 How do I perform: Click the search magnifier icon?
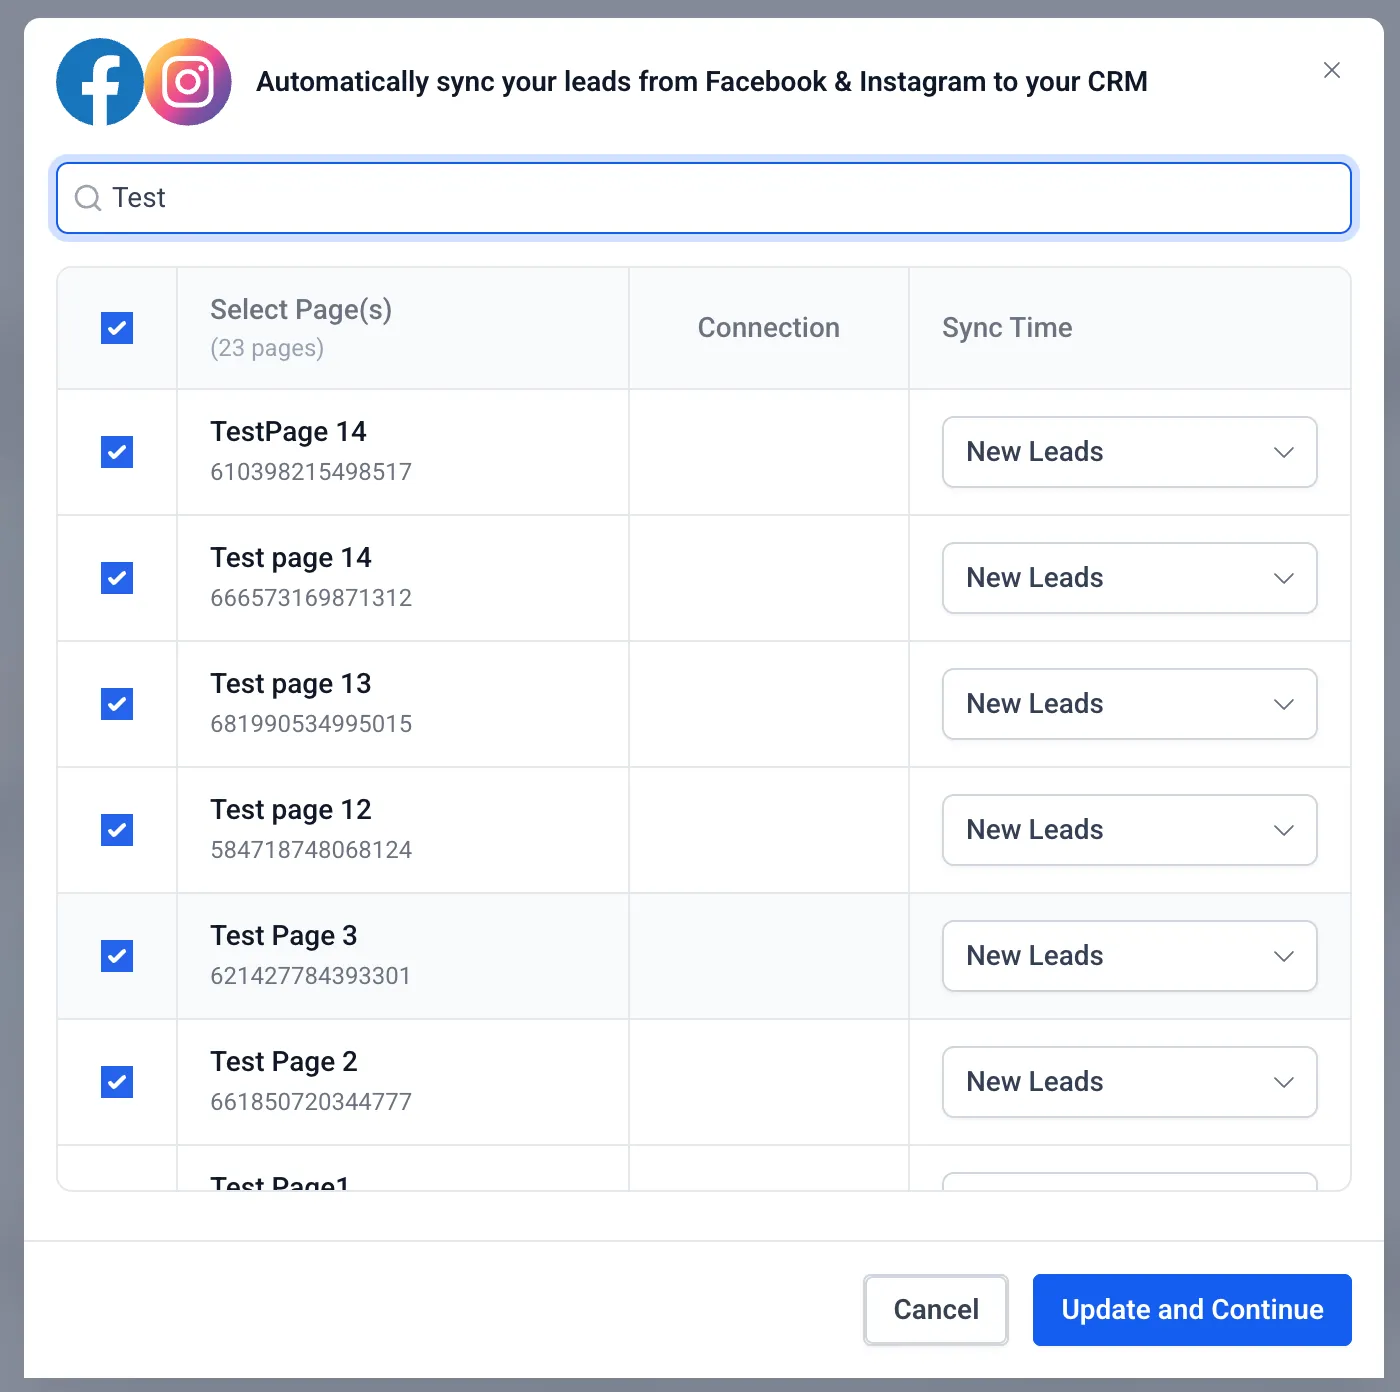pos(88,198)
